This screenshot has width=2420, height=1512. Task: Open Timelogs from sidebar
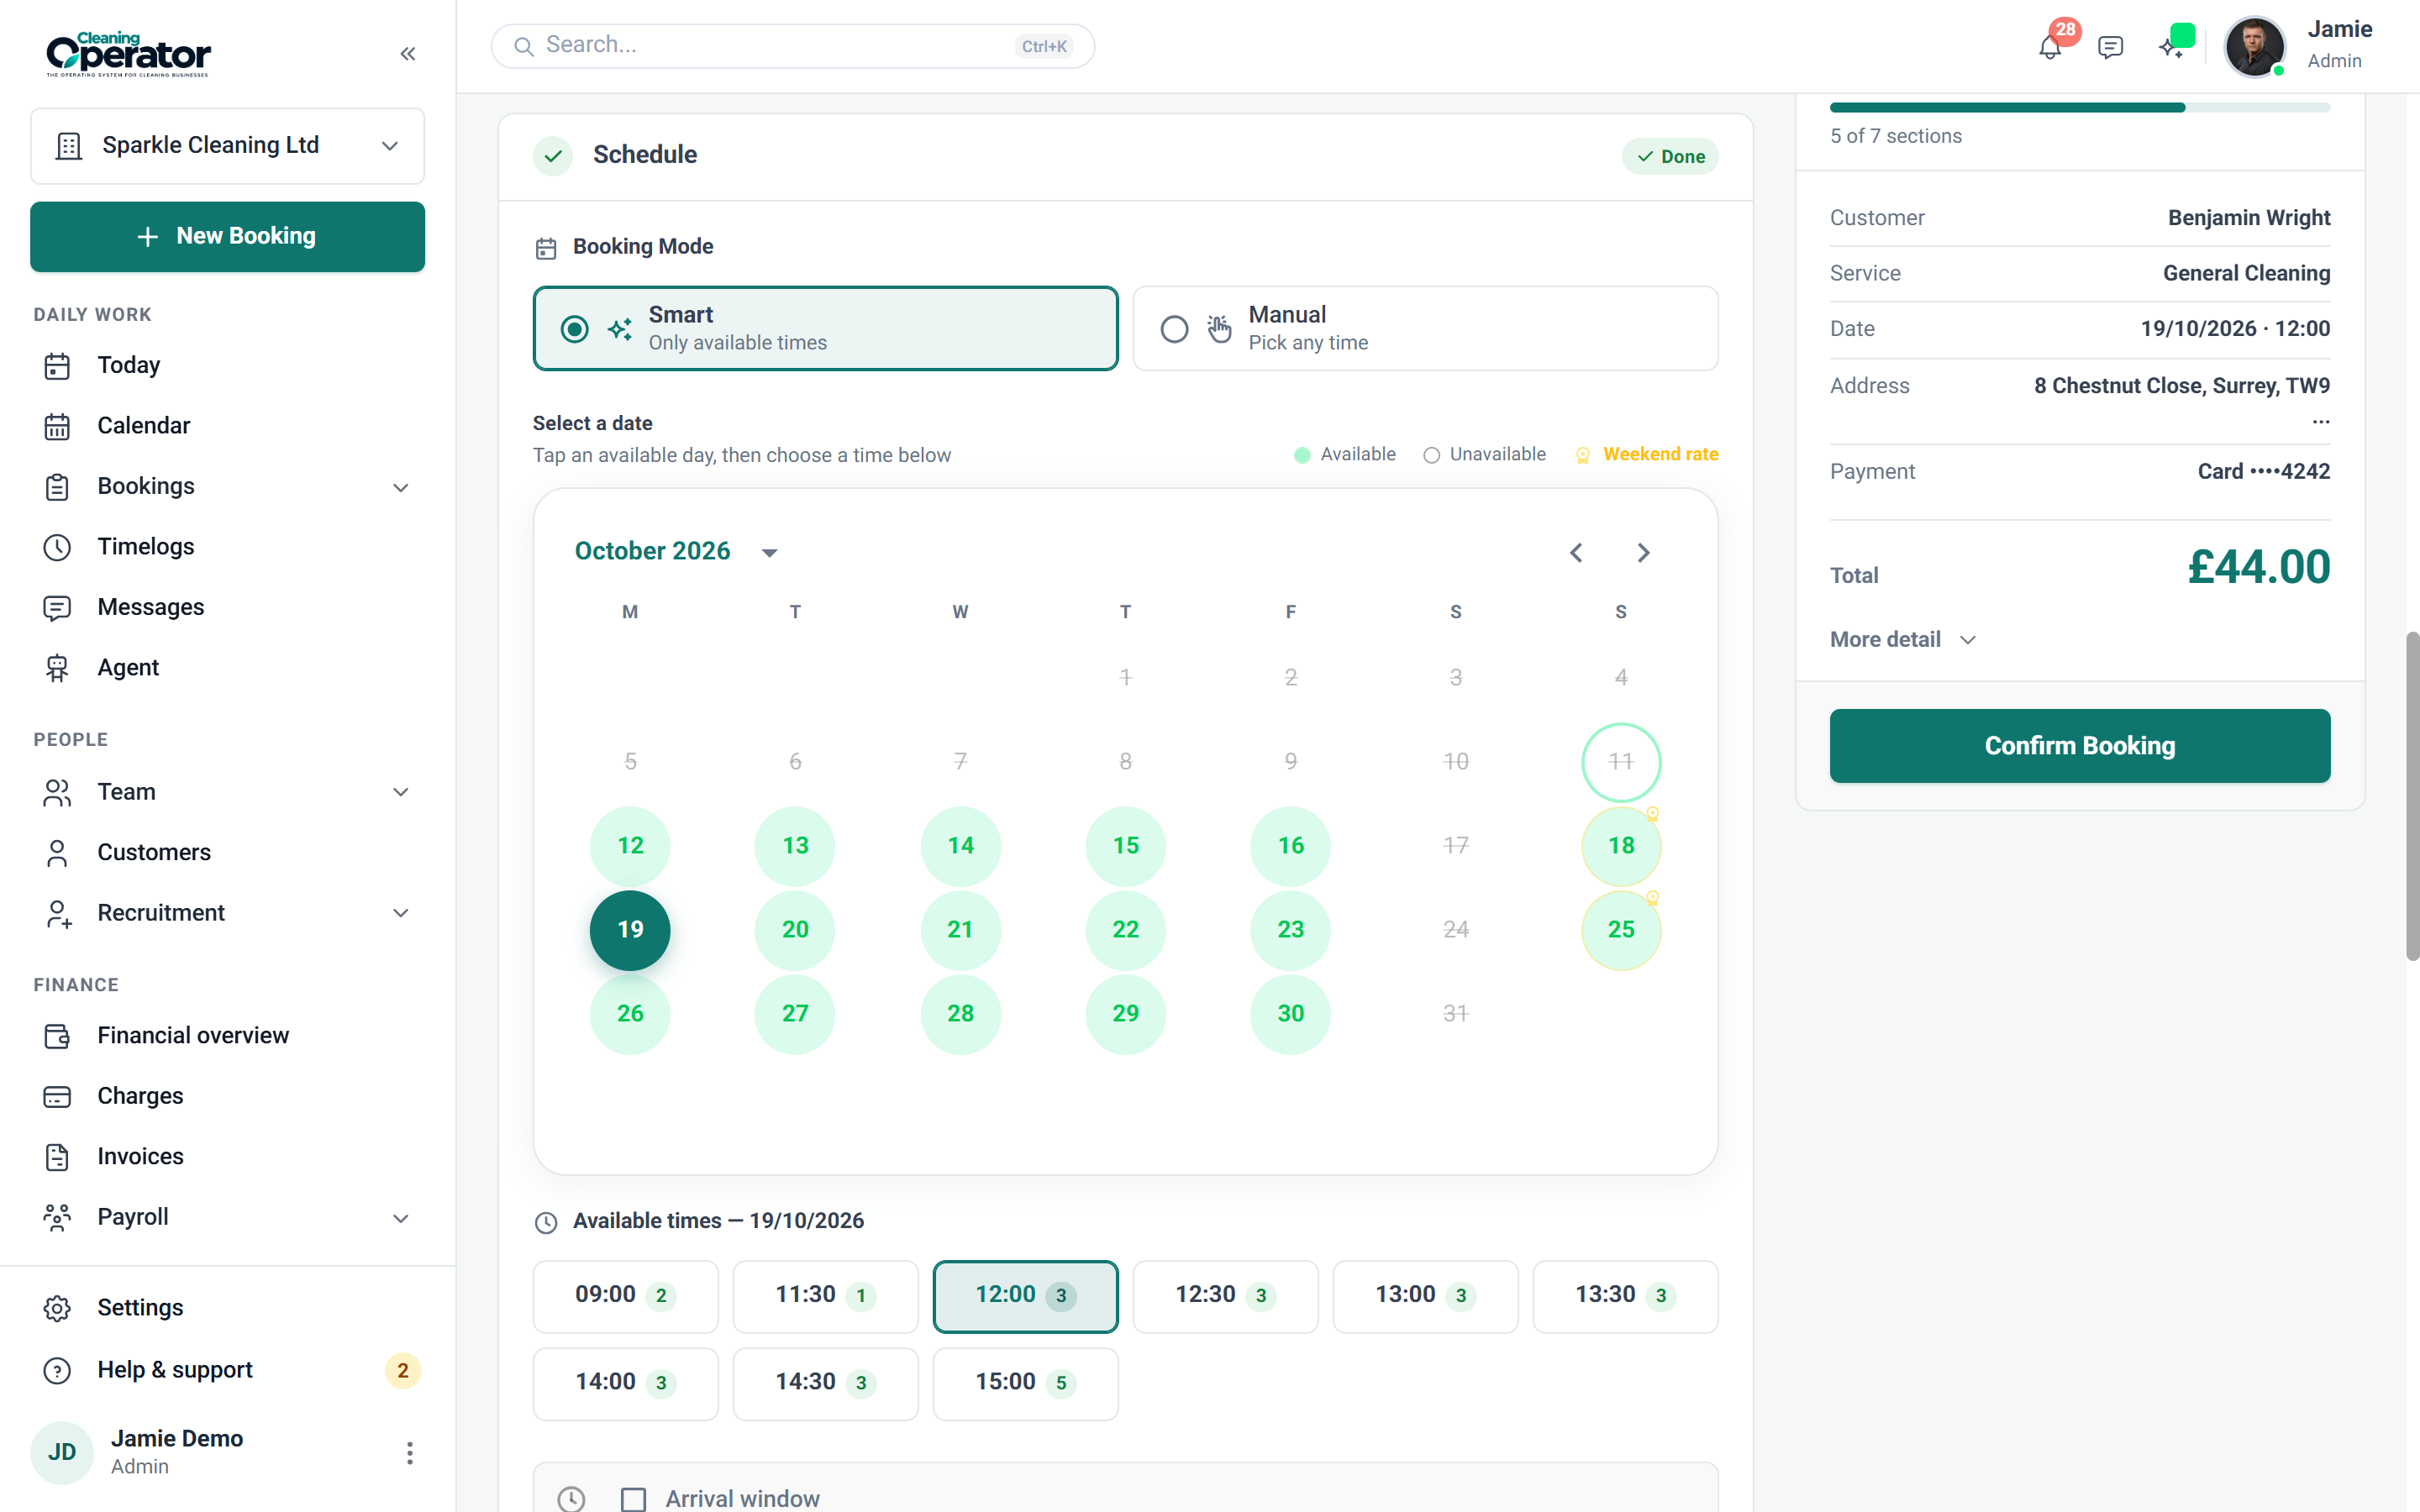[x=228, y=547]
